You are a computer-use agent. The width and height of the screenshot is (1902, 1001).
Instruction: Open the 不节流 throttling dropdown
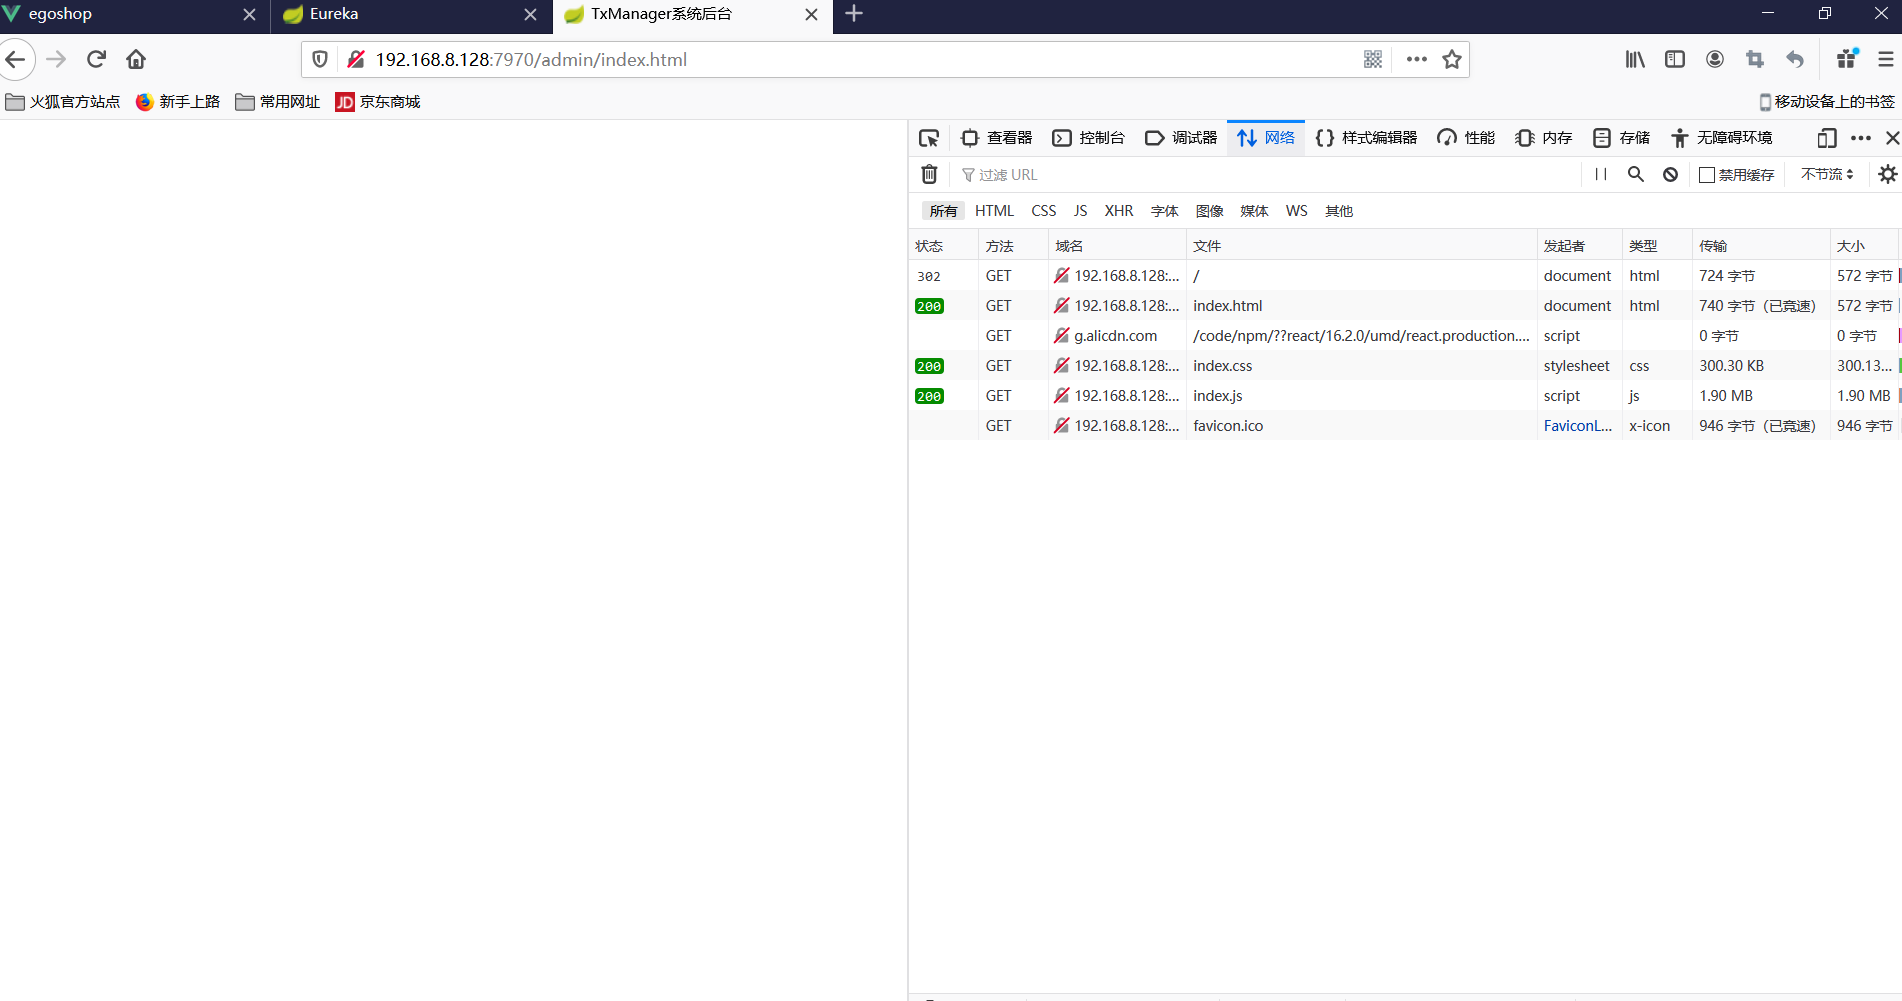click(x=1827, y=174)
